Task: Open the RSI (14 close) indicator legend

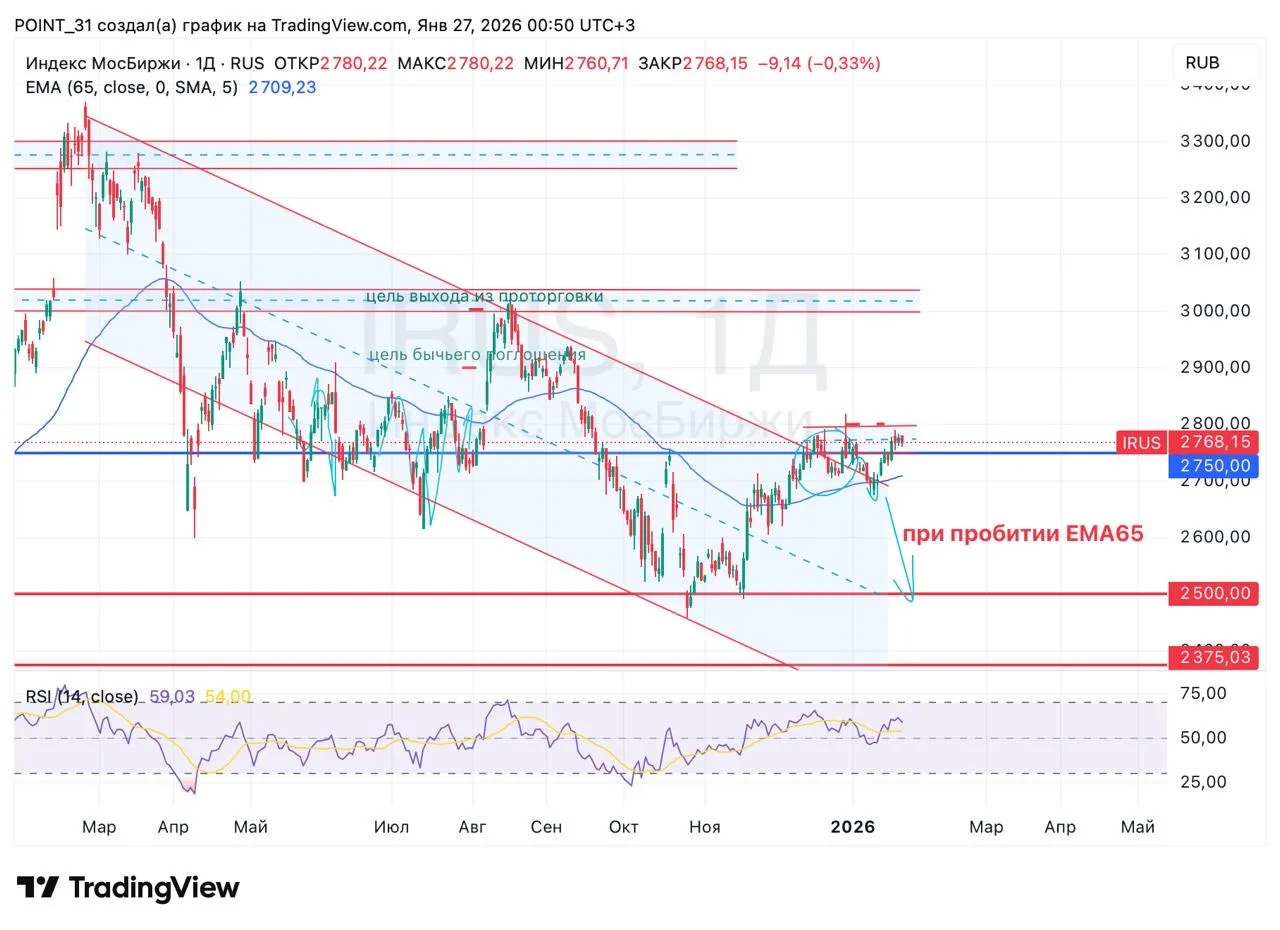Action: point(82,697)
